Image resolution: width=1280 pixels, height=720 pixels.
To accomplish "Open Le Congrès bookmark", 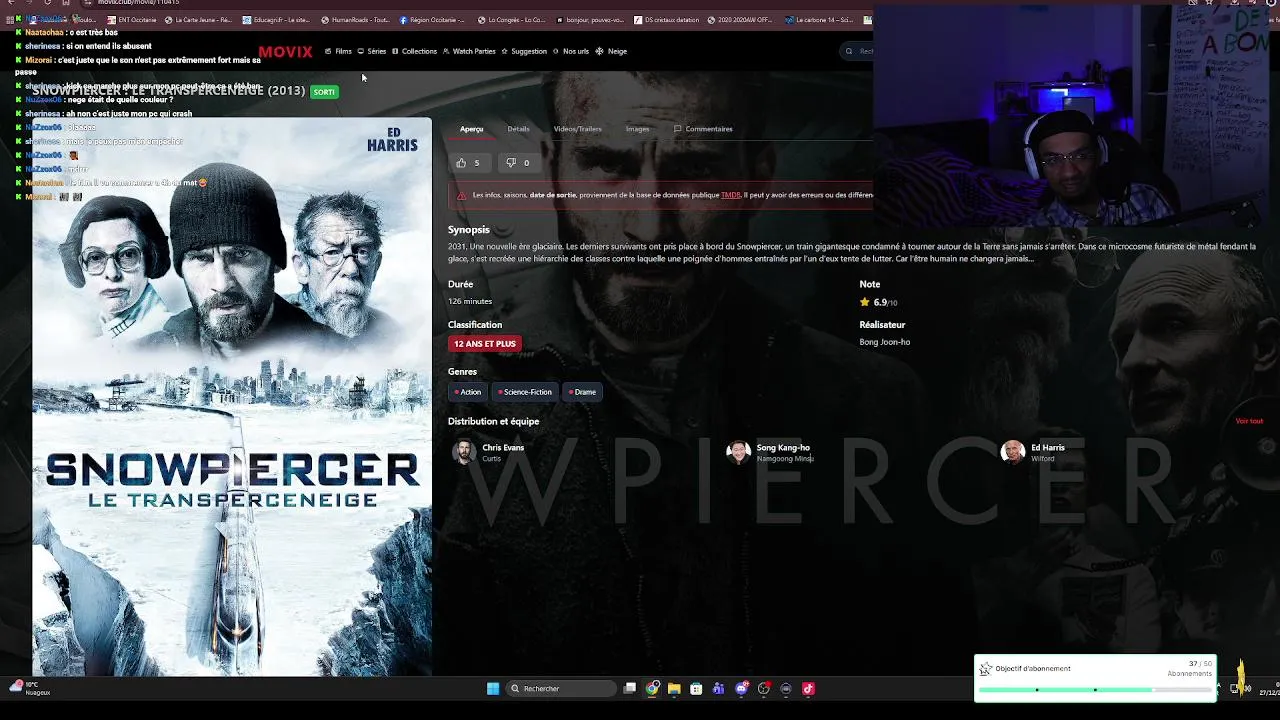I will click(x=512, y=20).
